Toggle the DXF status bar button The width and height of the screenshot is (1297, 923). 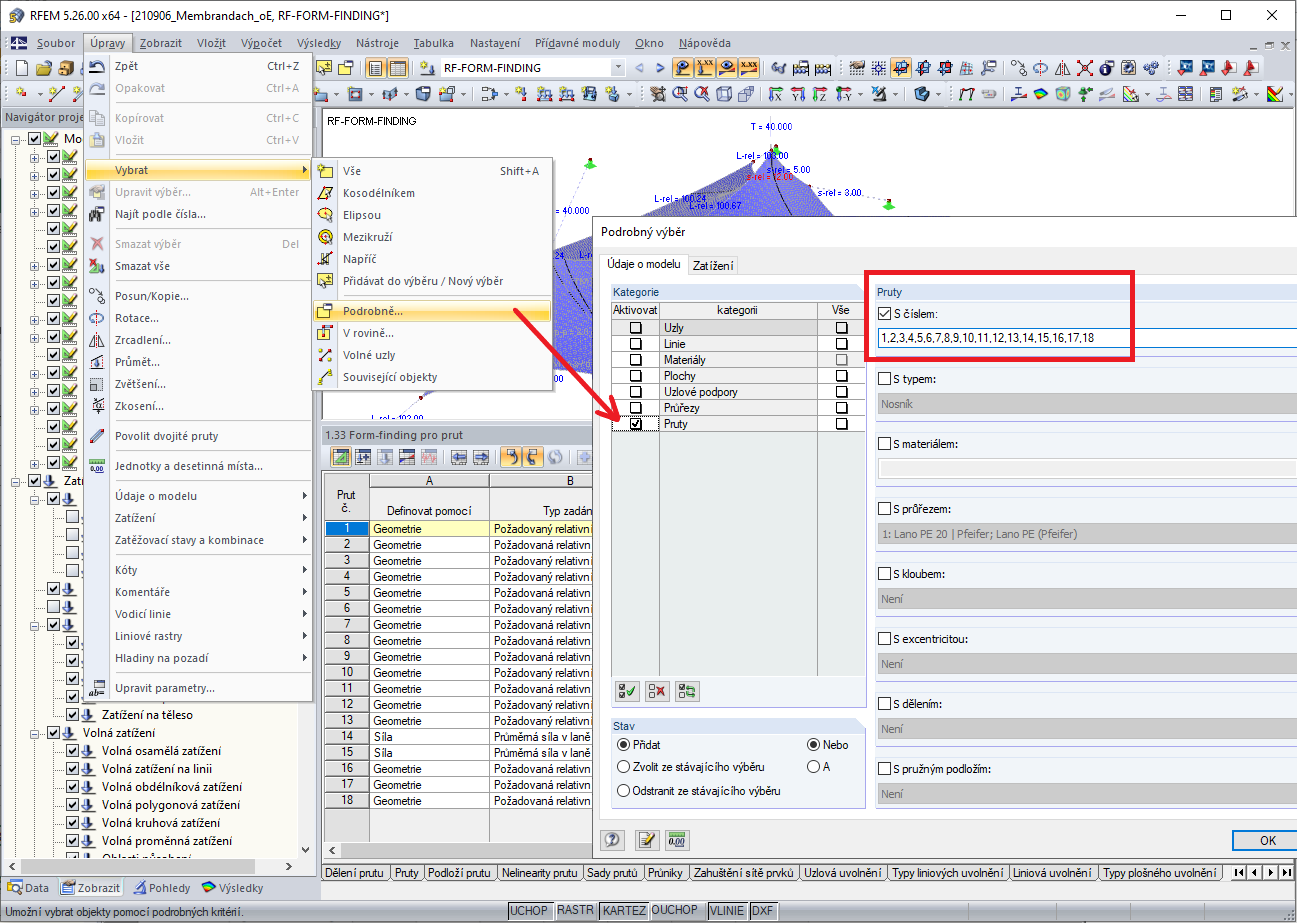(x=763, y=911)
